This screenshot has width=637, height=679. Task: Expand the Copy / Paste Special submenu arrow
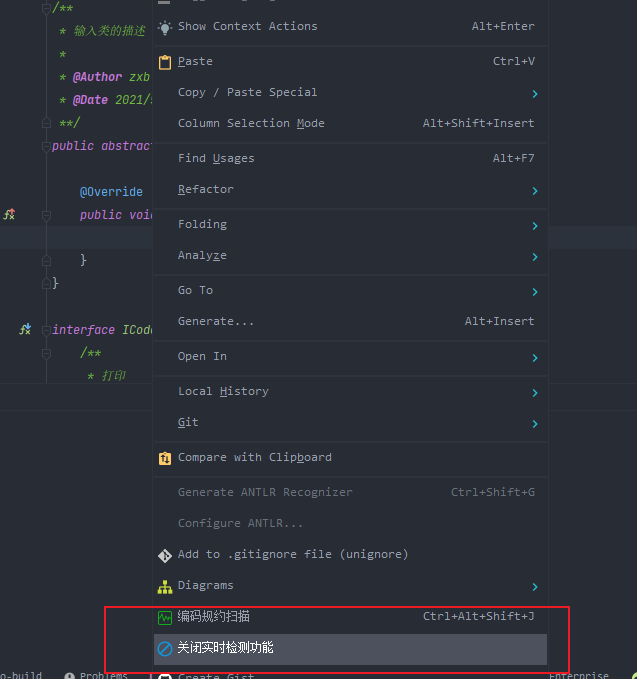[x=535, y=94]
